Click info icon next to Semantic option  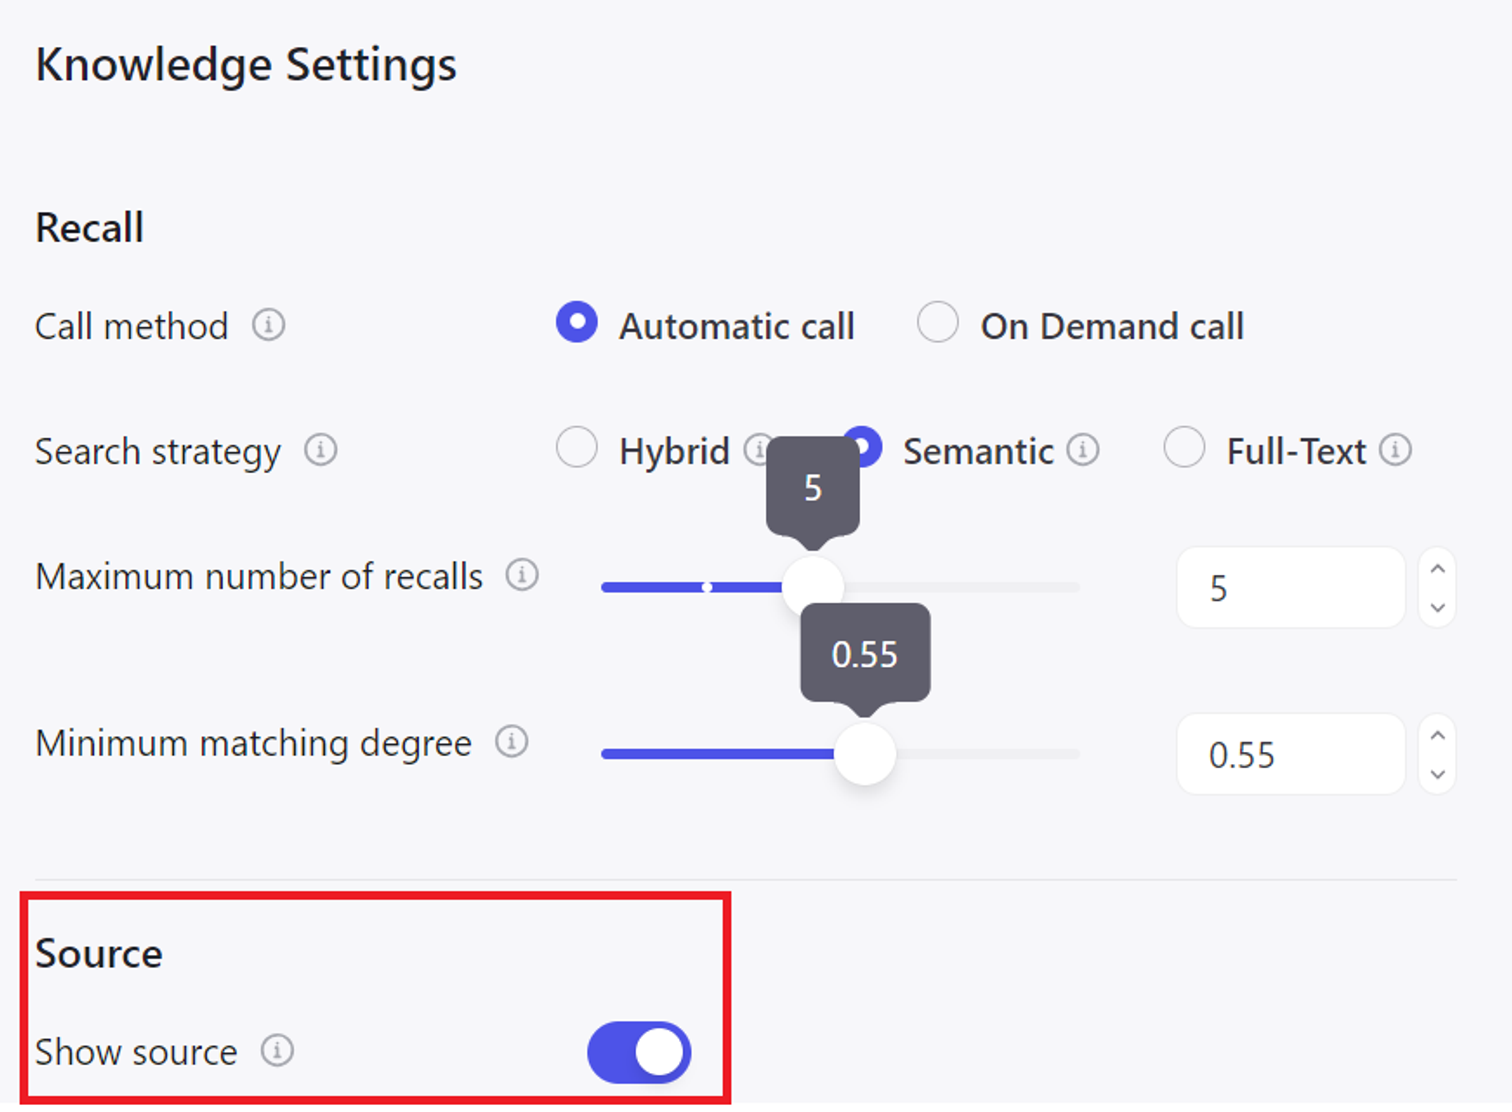tap(1082, 450)
